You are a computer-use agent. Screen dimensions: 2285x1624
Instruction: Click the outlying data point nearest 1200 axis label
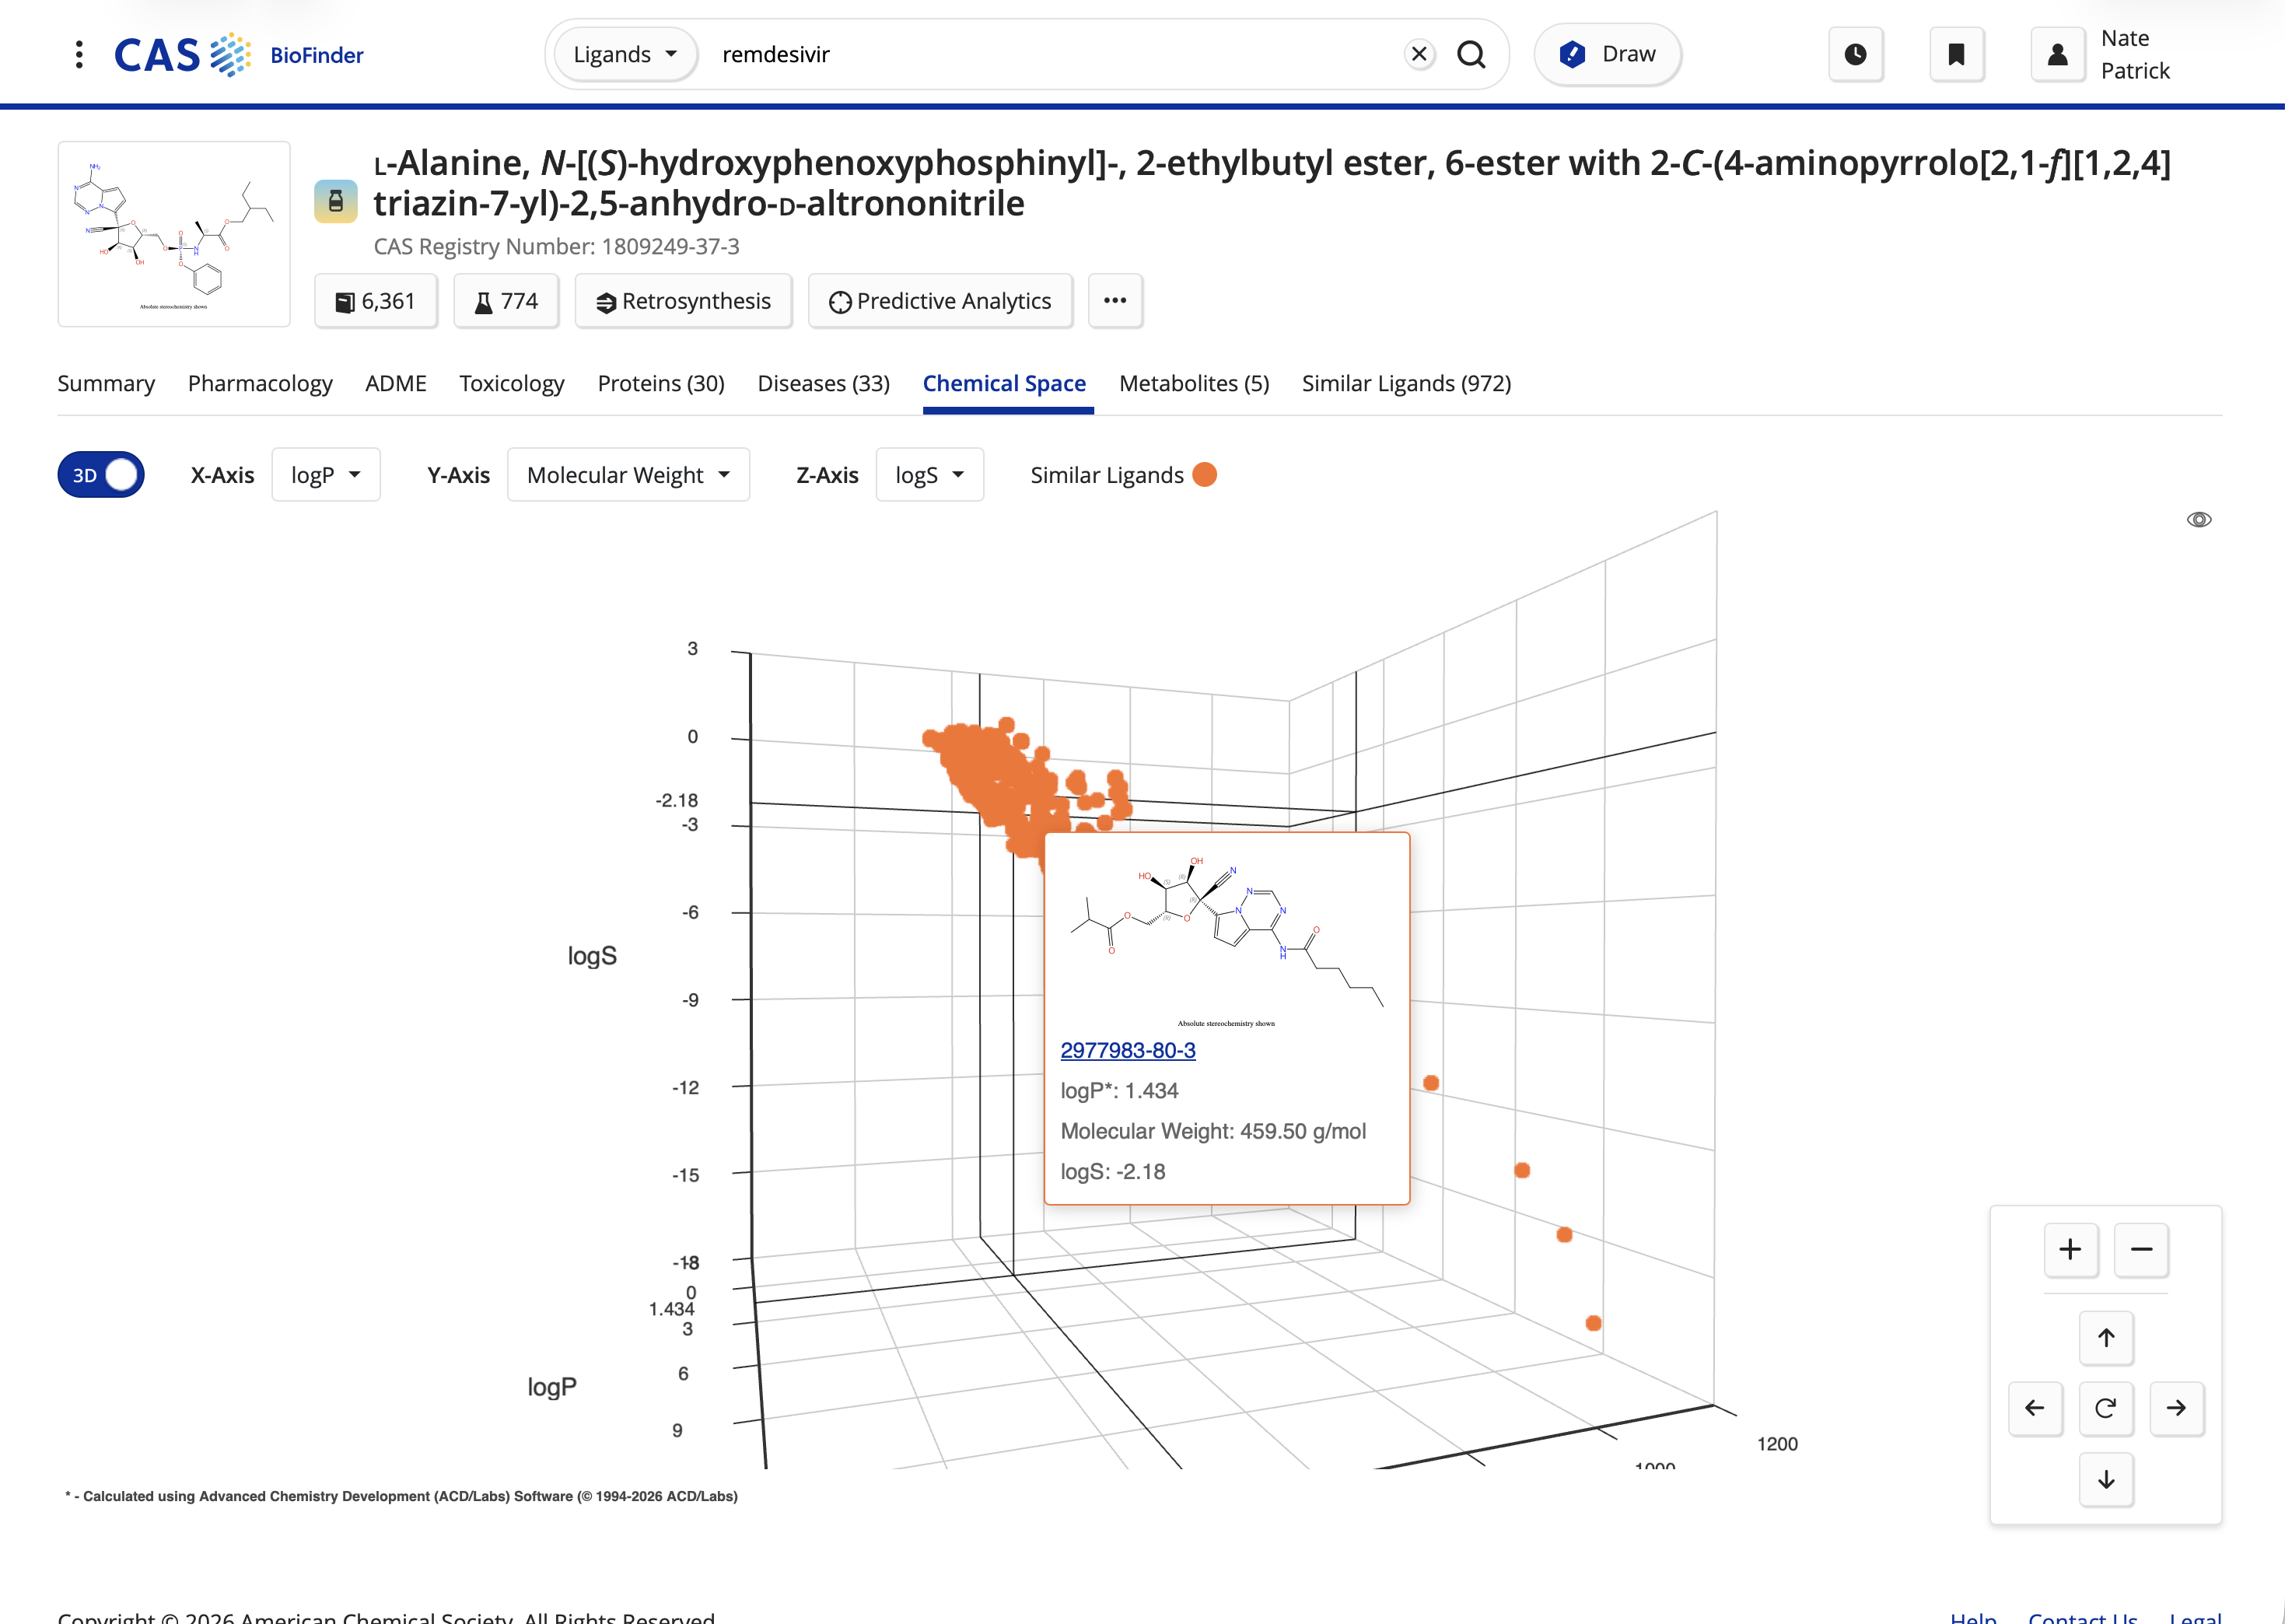[x=1593, y=1323]
